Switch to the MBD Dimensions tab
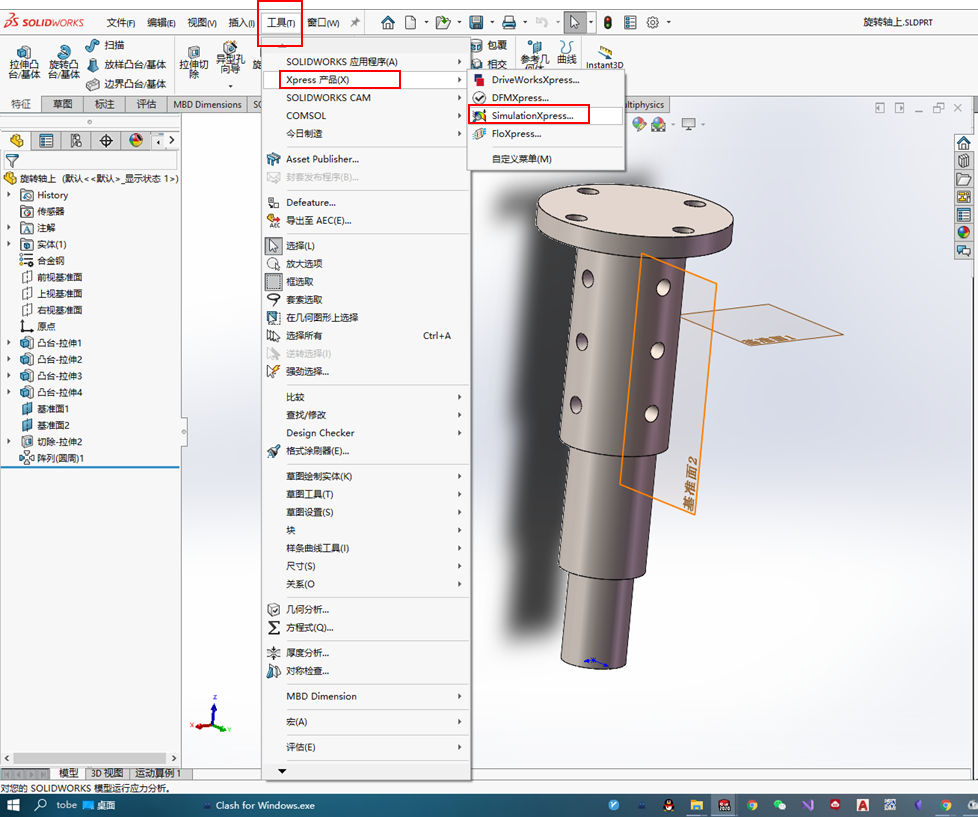978x817 pixels. (x=207, y=104)
